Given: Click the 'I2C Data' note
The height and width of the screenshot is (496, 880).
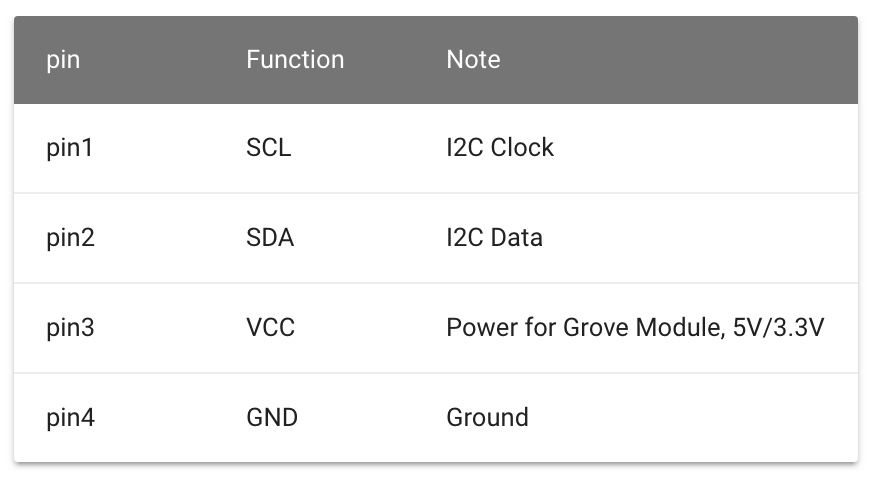Looking at the screenshot, I should tap(494, 237).
